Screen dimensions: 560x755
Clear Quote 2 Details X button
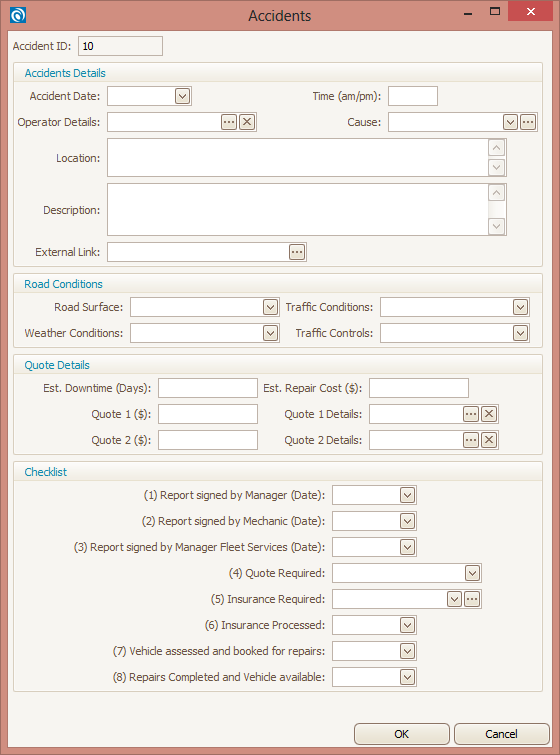[x=489, y=440]
